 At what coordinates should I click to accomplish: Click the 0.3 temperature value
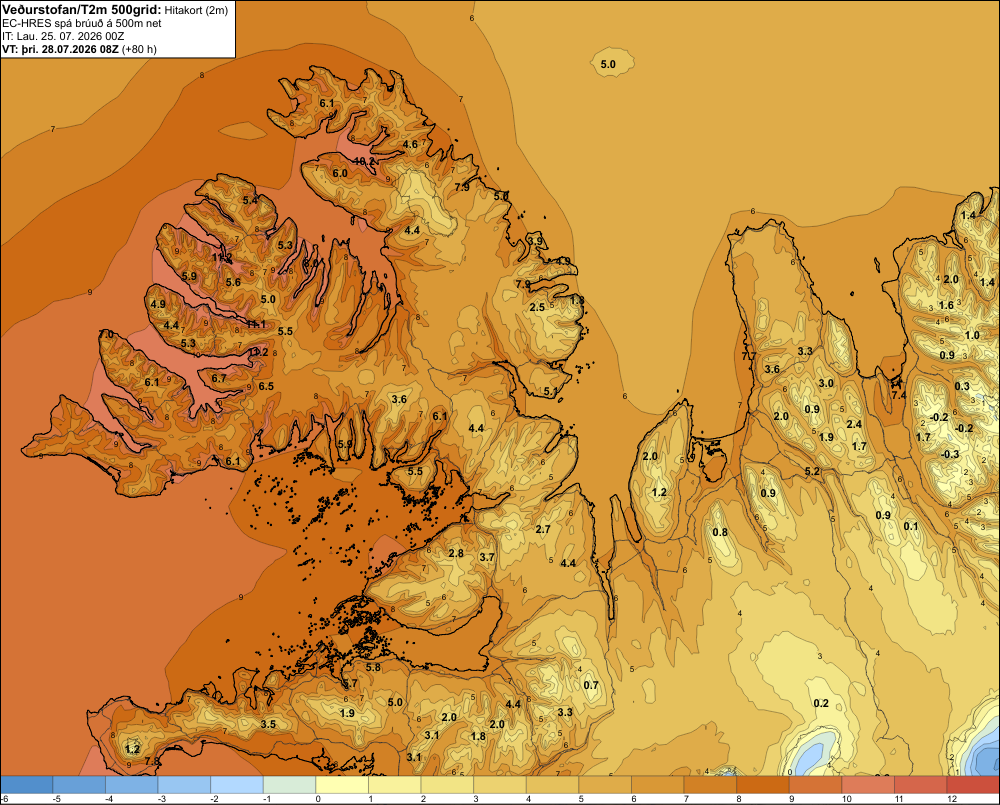962,386
